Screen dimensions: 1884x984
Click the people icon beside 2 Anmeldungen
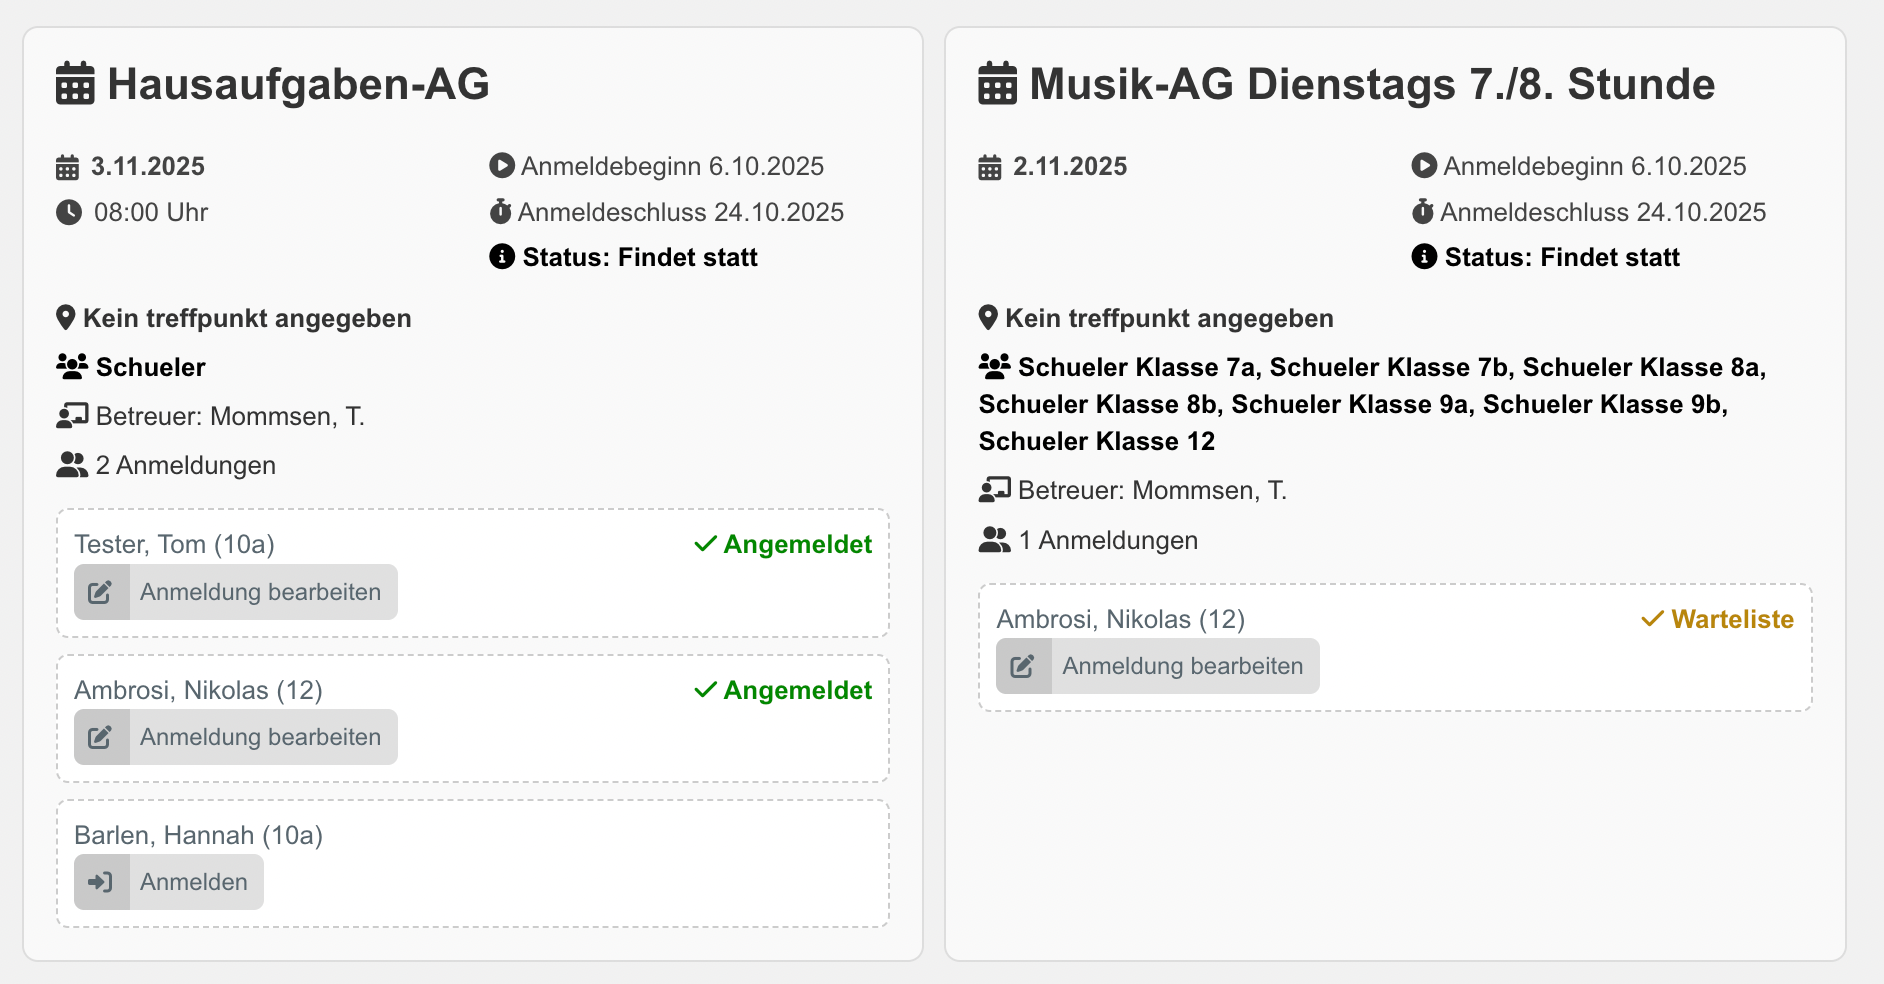(x=72, y=465)
